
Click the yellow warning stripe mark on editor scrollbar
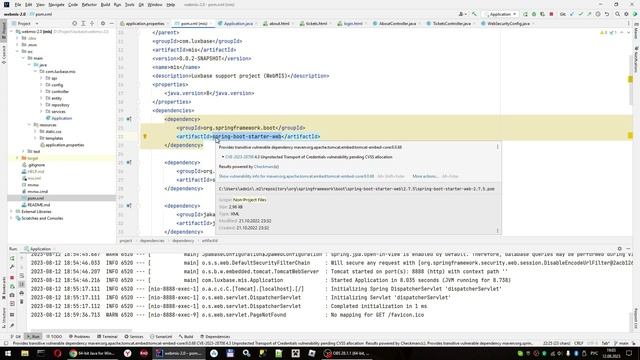[630, 79]
